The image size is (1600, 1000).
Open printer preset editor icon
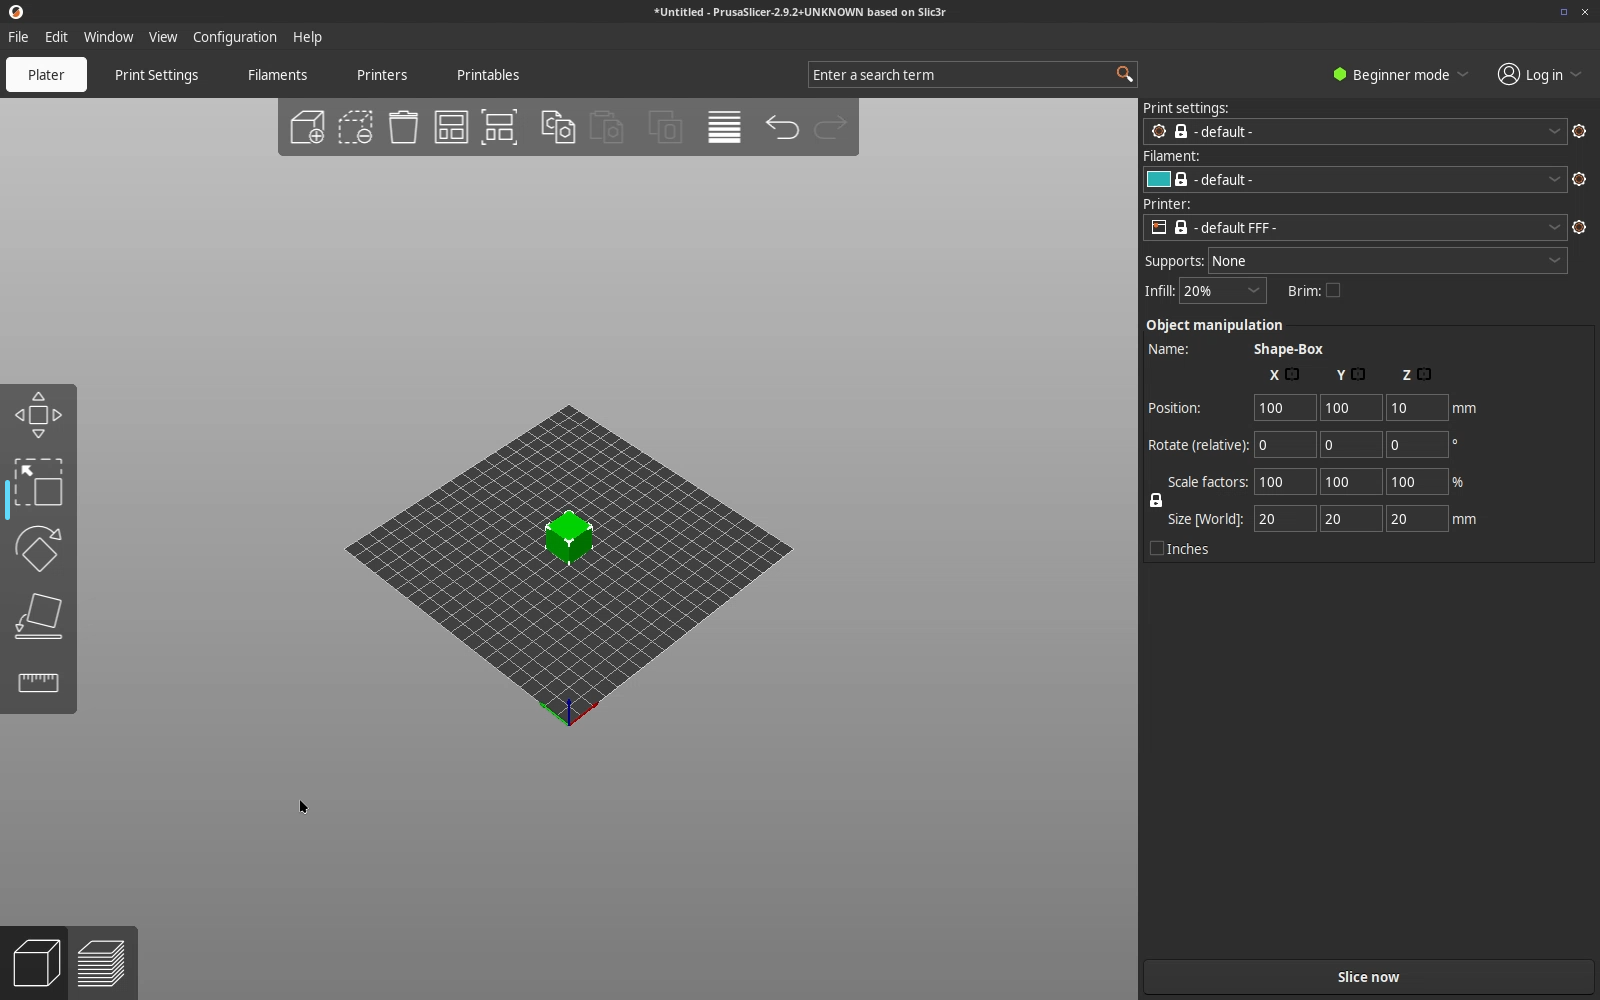[x=1579, y=227]
